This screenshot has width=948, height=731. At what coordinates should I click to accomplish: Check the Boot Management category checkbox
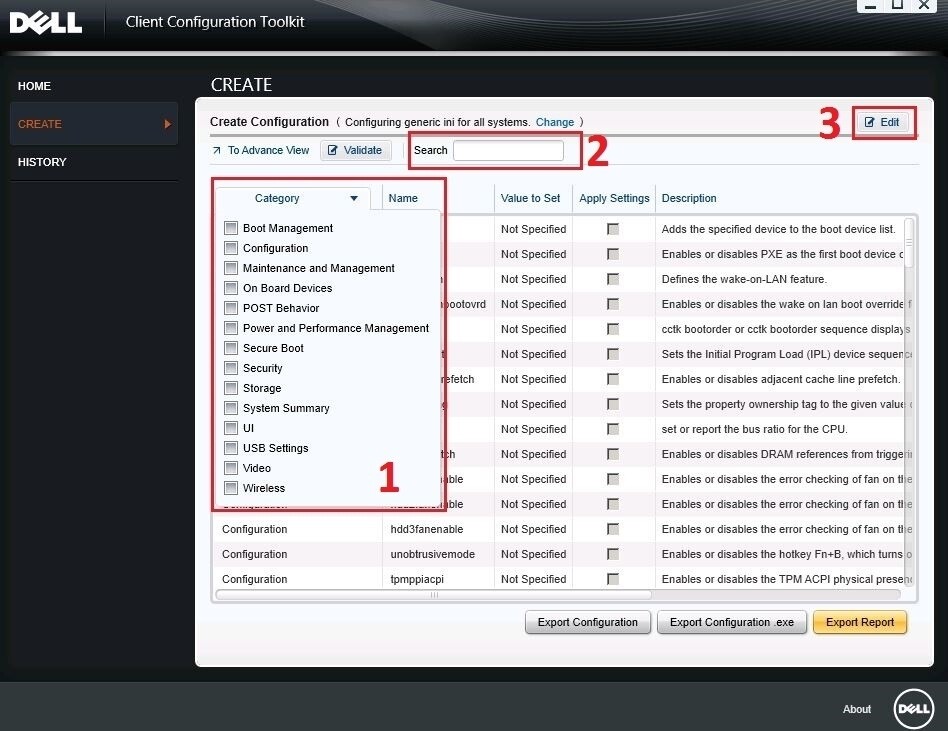(230, 228)
